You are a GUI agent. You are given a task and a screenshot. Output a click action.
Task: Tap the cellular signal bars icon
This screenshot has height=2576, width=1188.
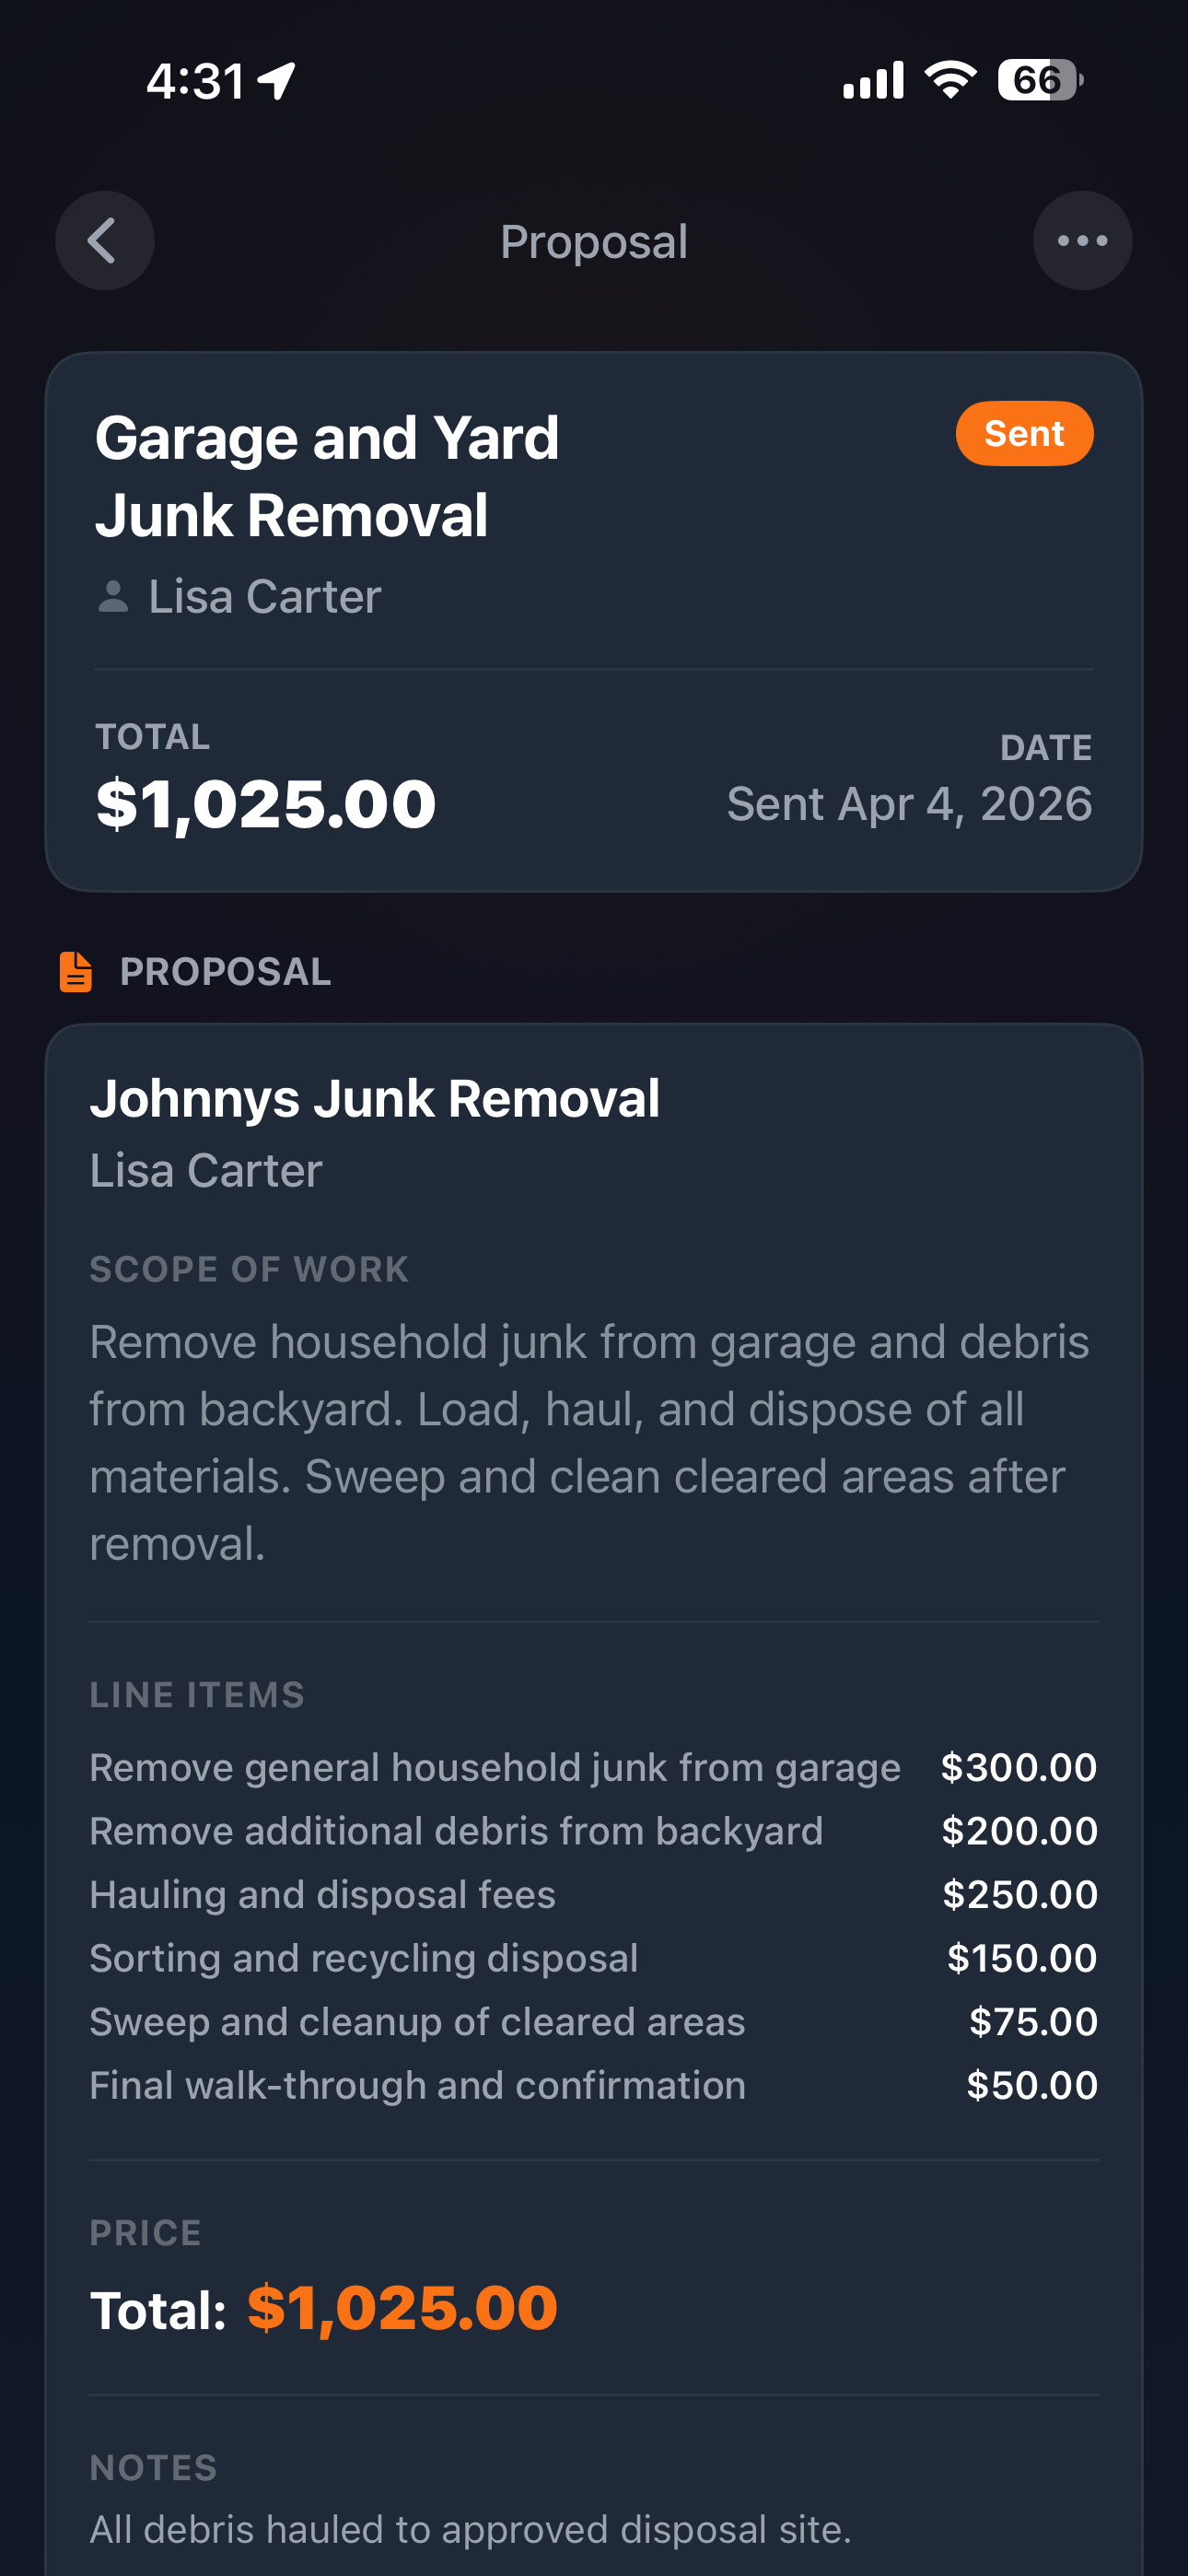point(873,80)
